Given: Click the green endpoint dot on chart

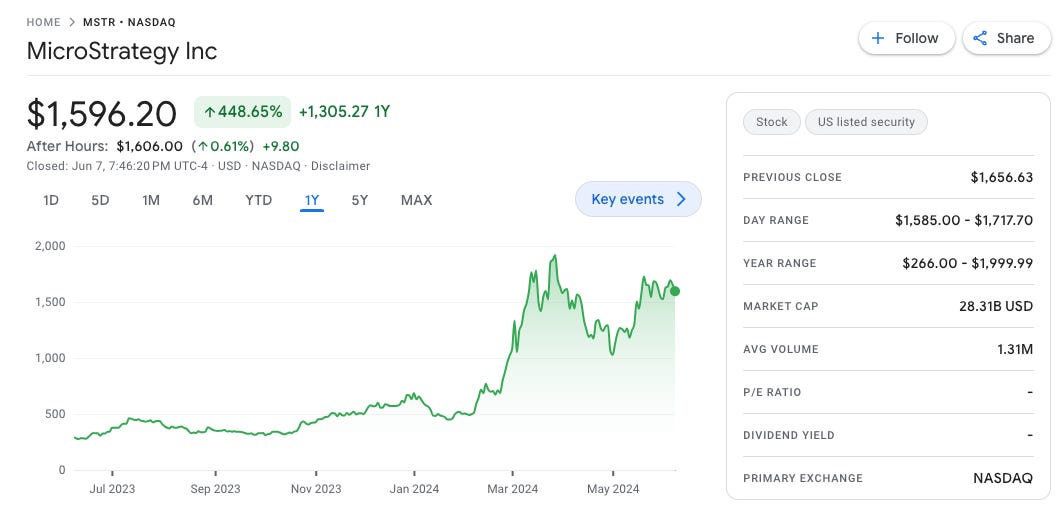Looking at the screenshot, I should 675,292.
